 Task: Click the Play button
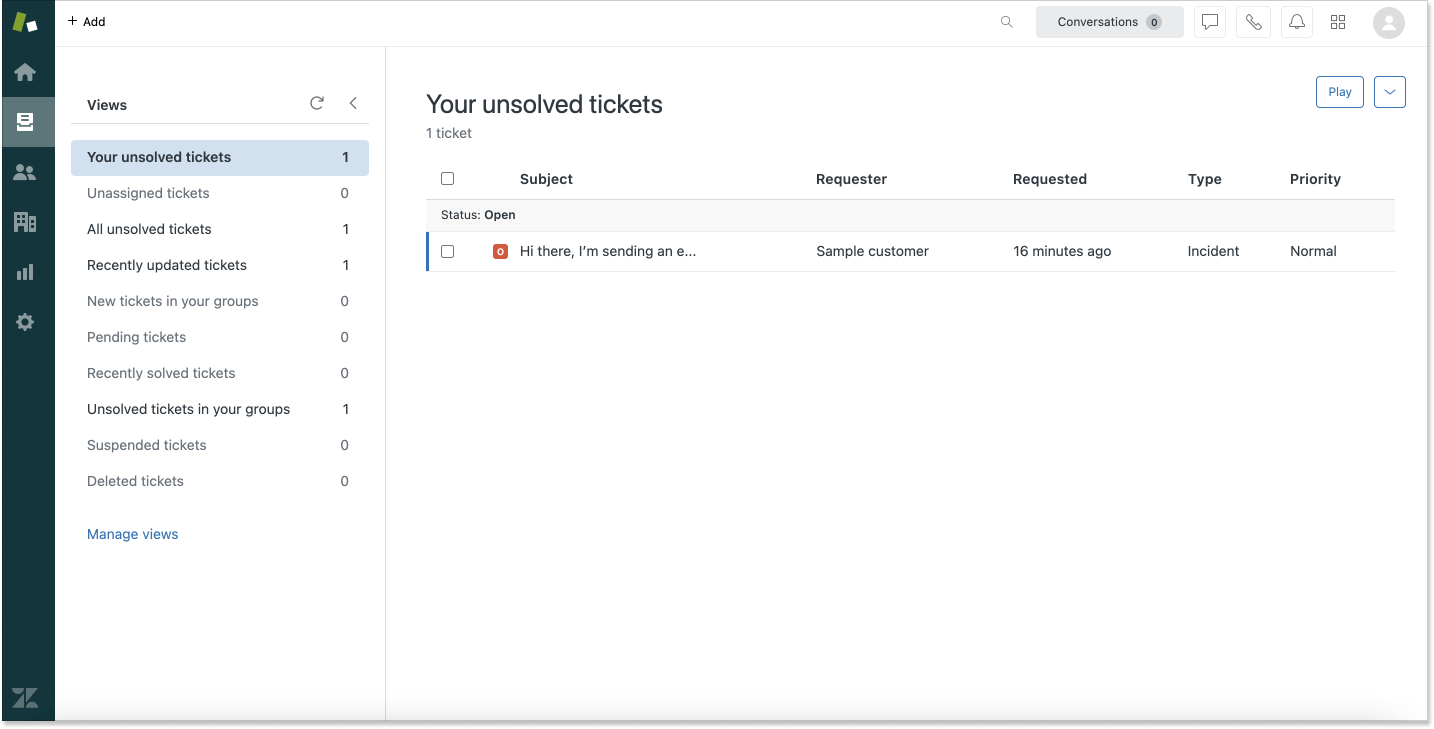[x=1339, y=92]
